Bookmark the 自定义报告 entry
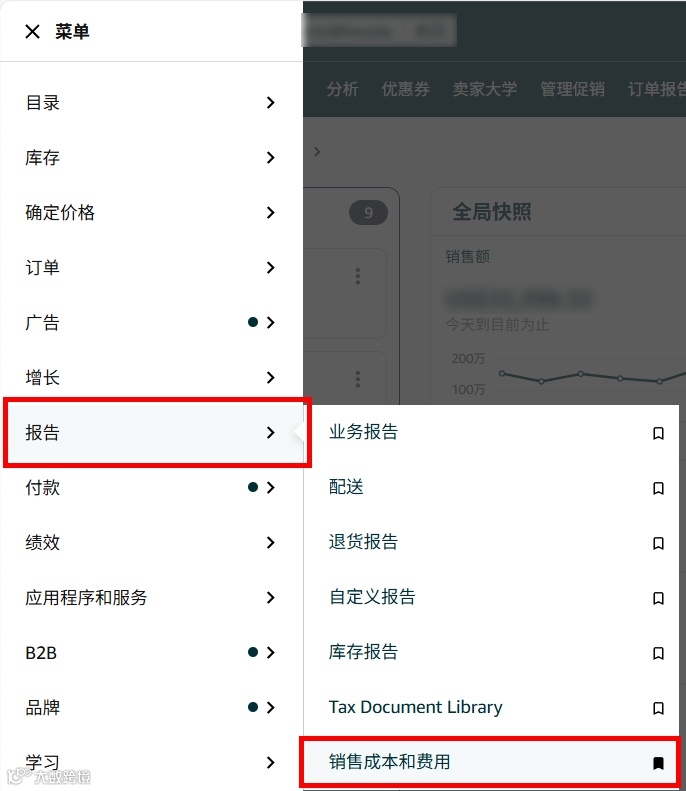This screenshot has width=686, height=791. (x=658, y=598)
